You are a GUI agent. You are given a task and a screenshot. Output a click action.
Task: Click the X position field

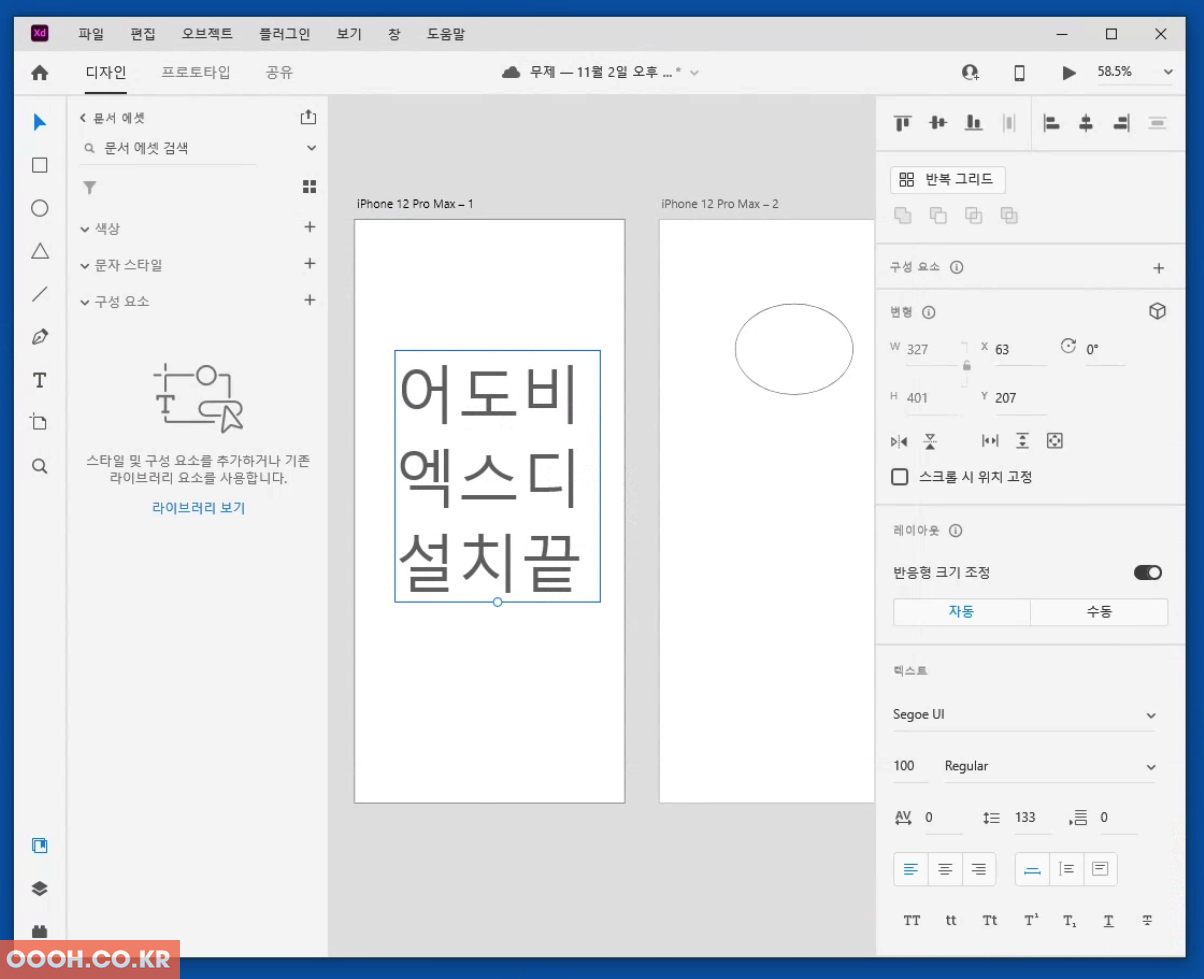[x=1019, y=350]
